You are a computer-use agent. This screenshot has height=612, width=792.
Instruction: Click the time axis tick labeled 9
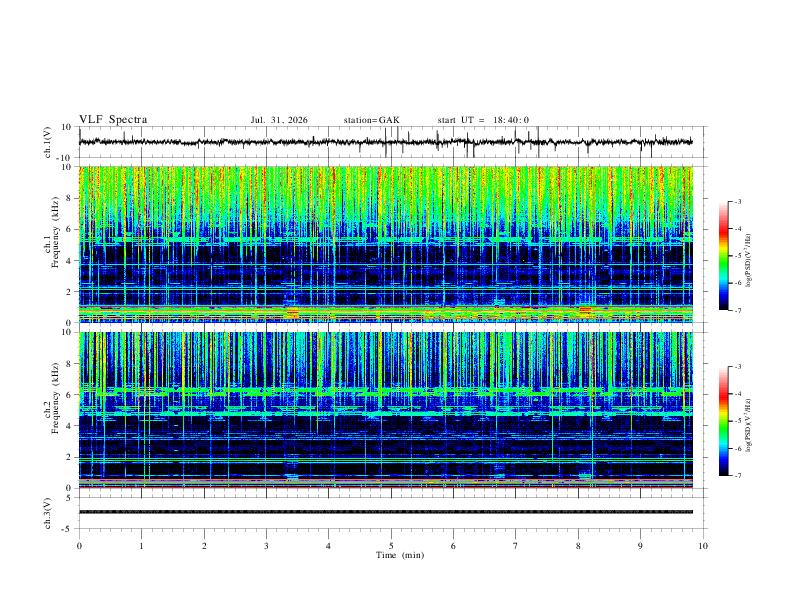click(x=640, y=546)
